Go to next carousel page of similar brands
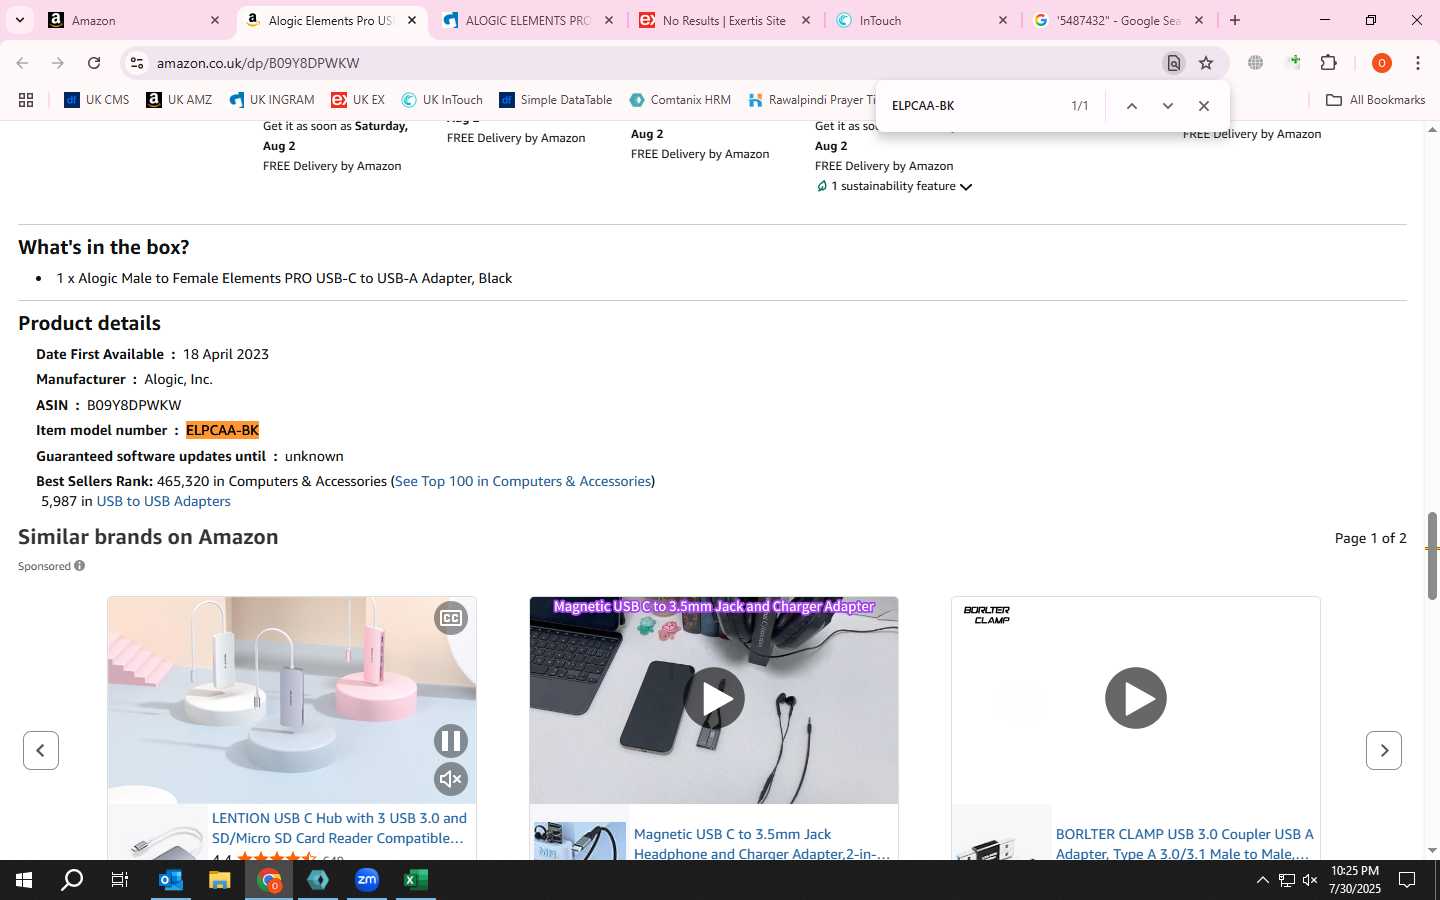The height and width of the screenshot is (900, 1440). tap(1384, 750)
